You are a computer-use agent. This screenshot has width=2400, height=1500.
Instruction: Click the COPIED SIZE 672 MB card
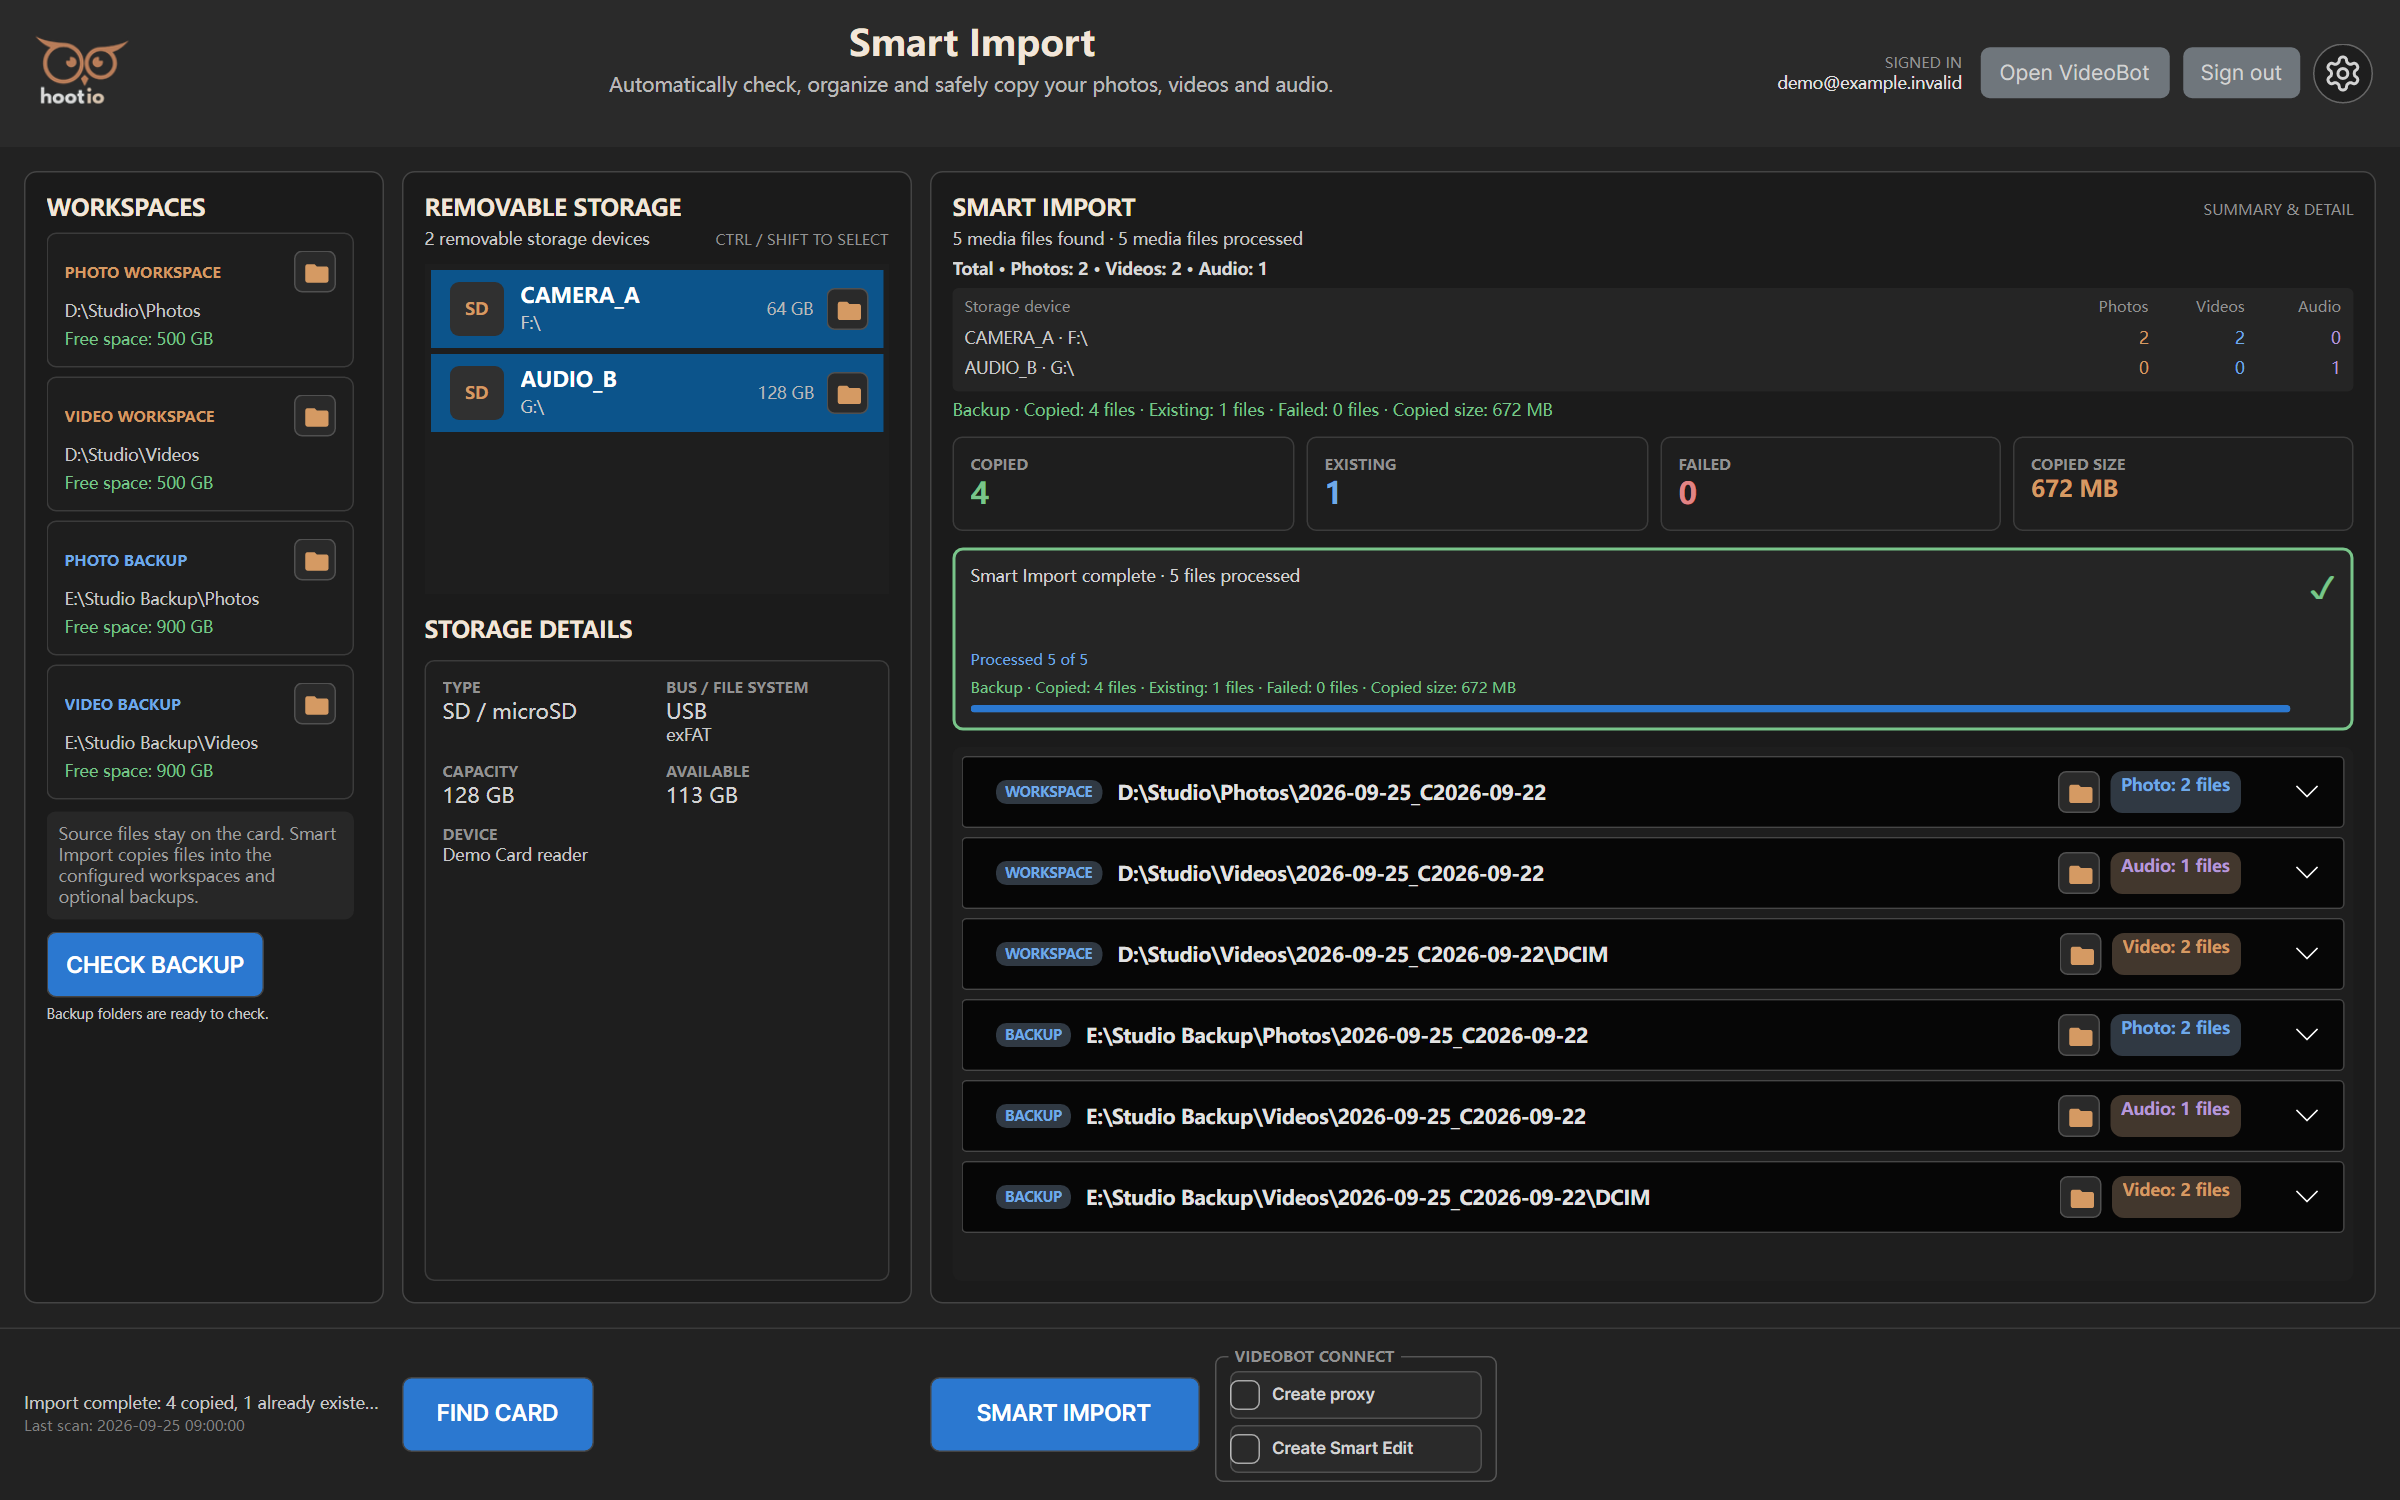pos(2183,484)
